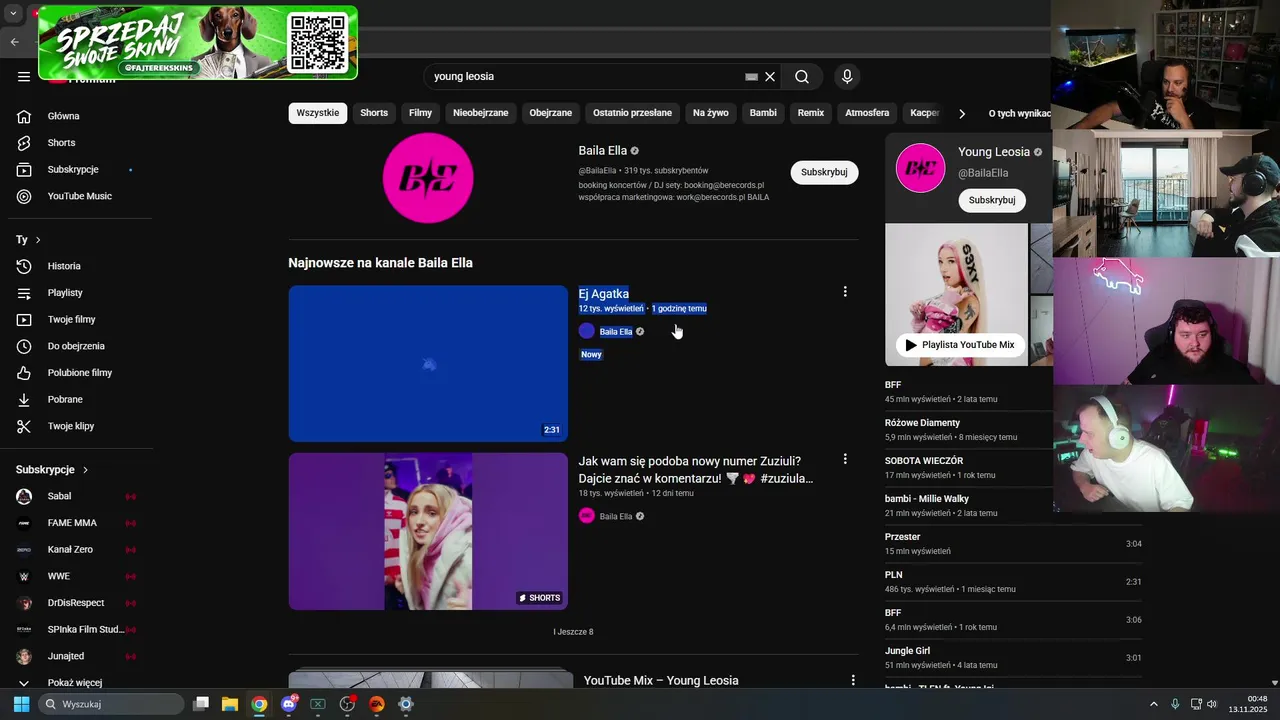Open three-dot menu for Zuziula short
This screenshot has height=720, width=1280.
pos(845,459)
